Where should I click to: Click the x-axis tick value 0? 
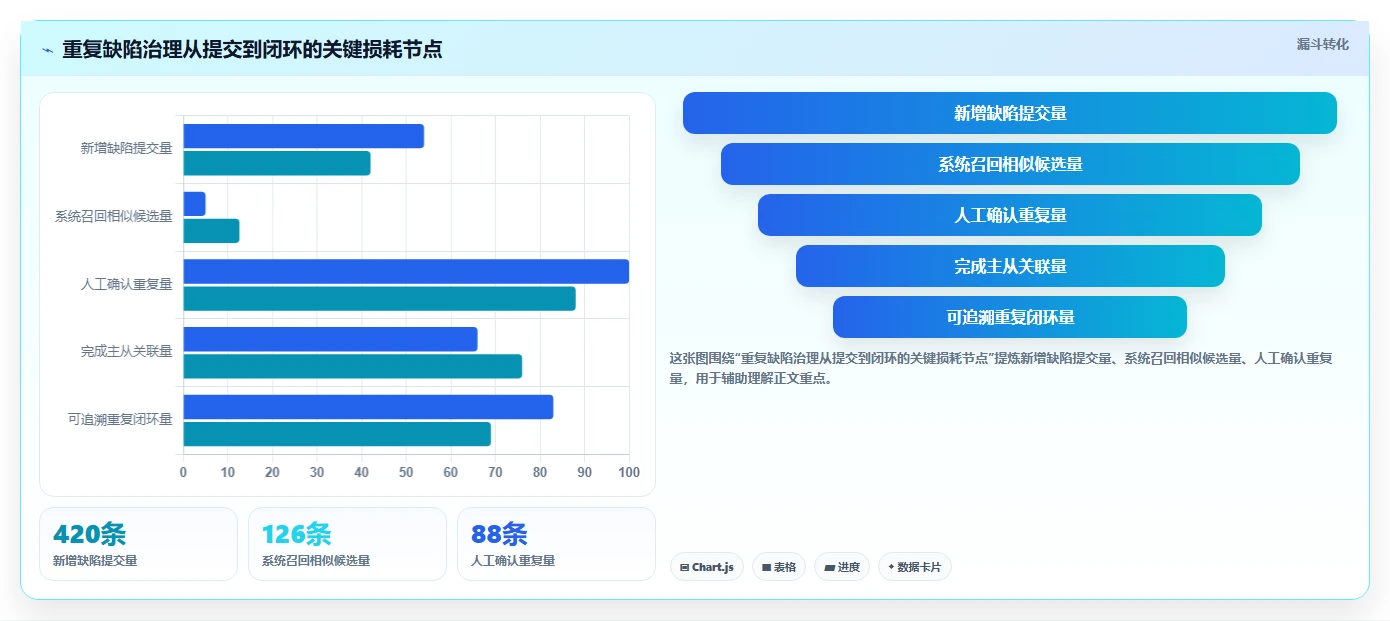183,472
